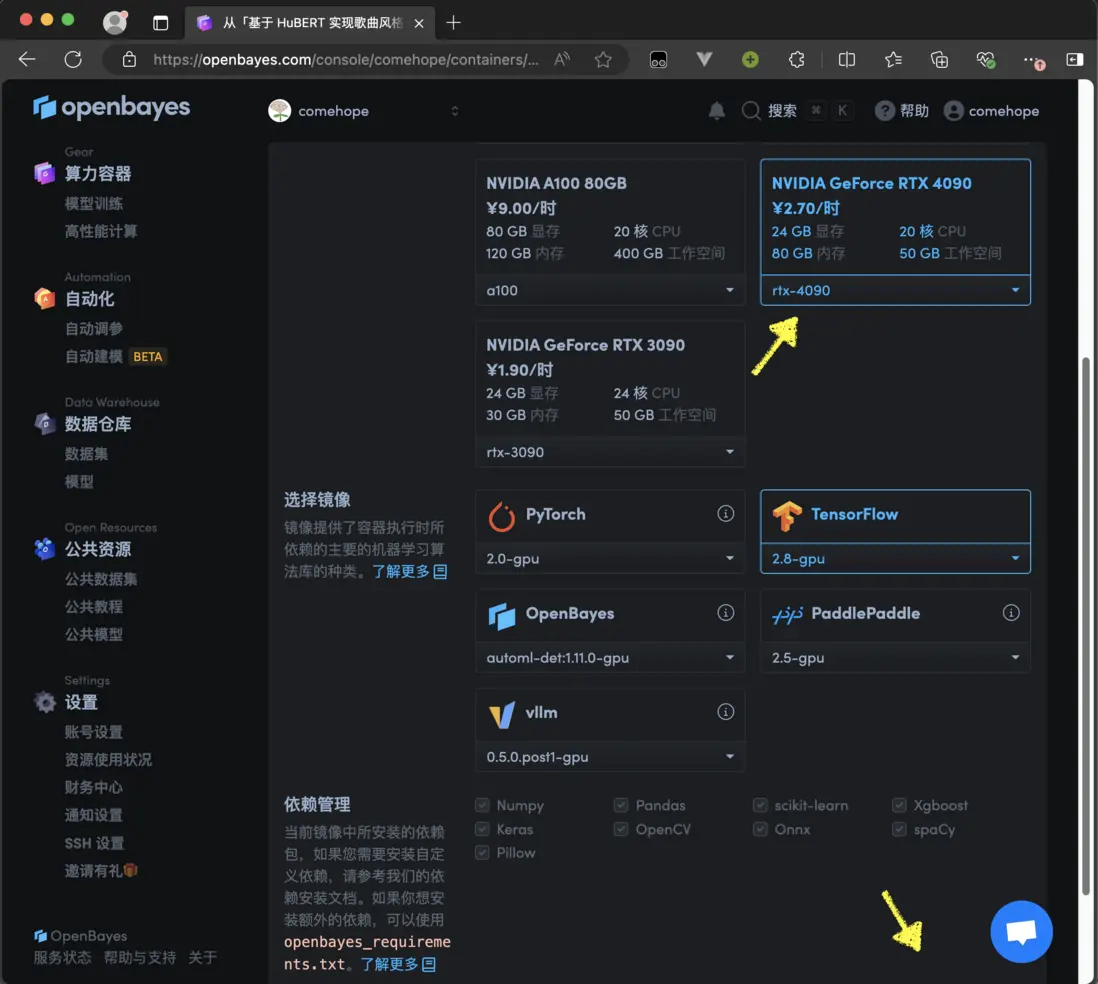1098x984 pixels.
Task: Open browser settings and more menu
Action: 1033,61
